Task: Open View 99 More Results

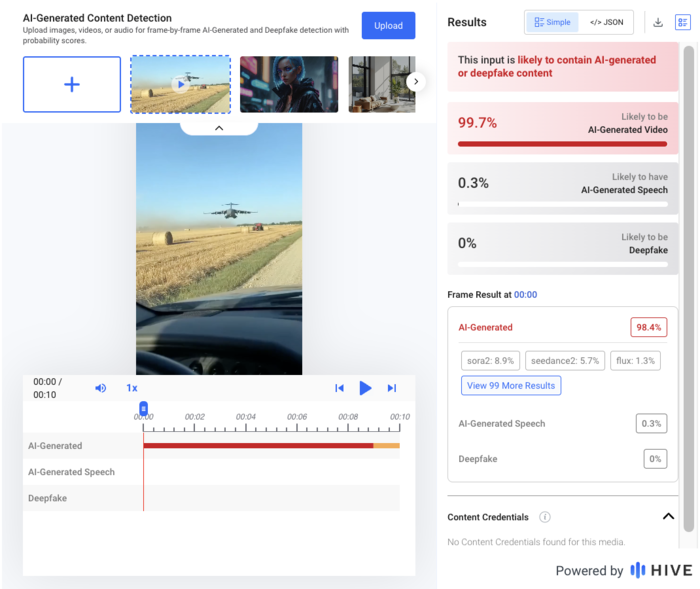Action: tap(511, 385)
